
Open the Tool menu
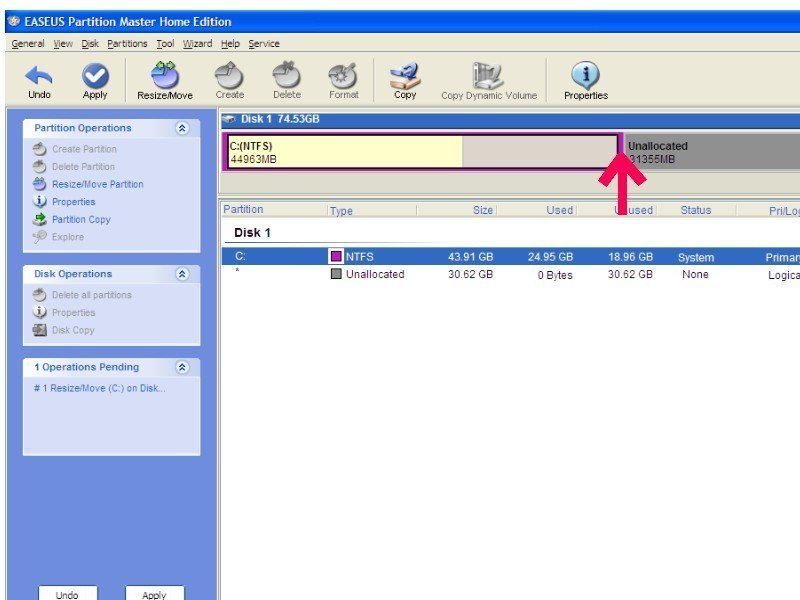165,44
